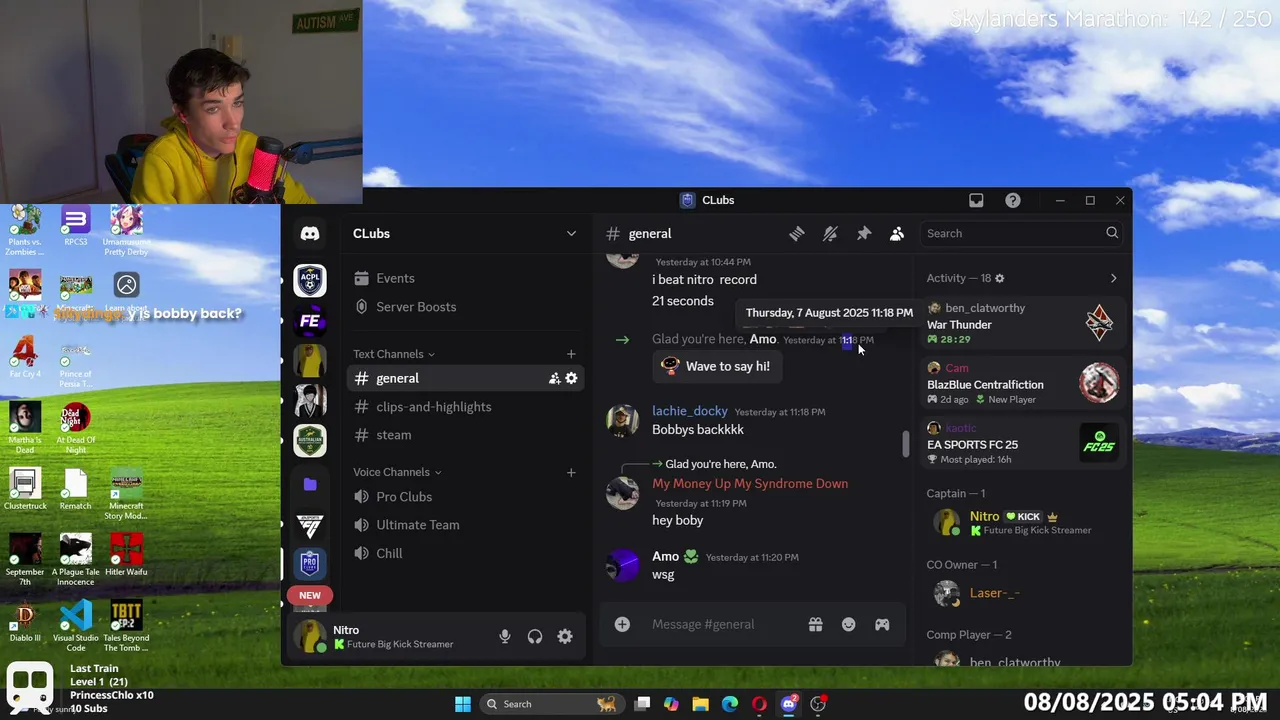1280x720 pixels.
Task: Click the 'Bobbys backkkk' message text
Action: (698, 430)
